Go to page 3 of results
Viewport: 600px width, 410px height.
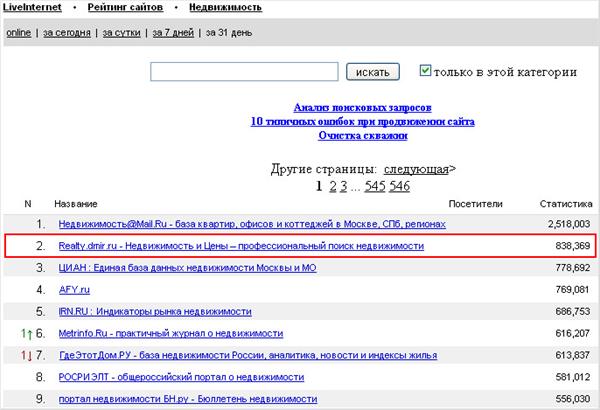tap(344, 186)
